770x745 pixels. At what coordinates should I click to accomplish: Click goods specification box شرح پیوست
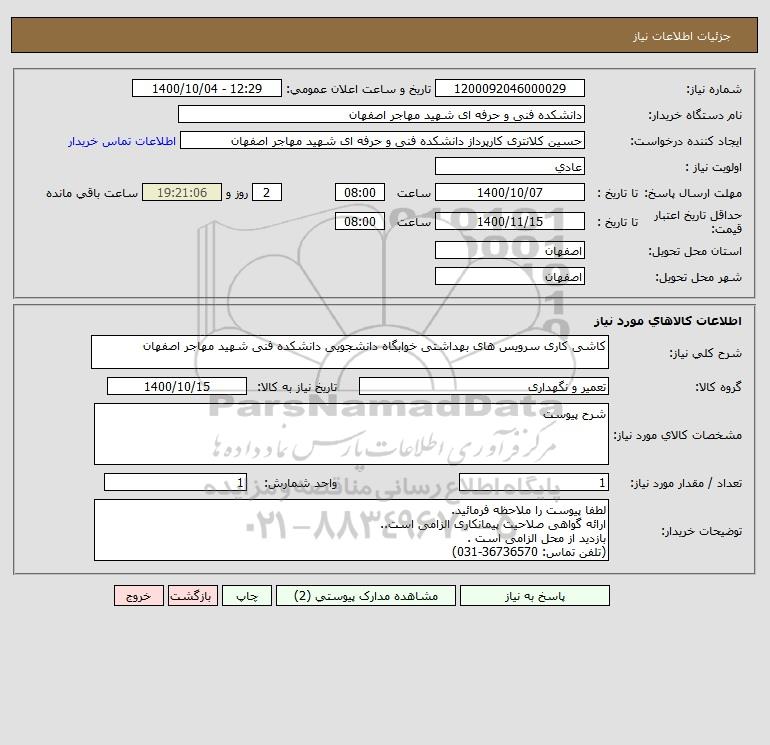351,434
